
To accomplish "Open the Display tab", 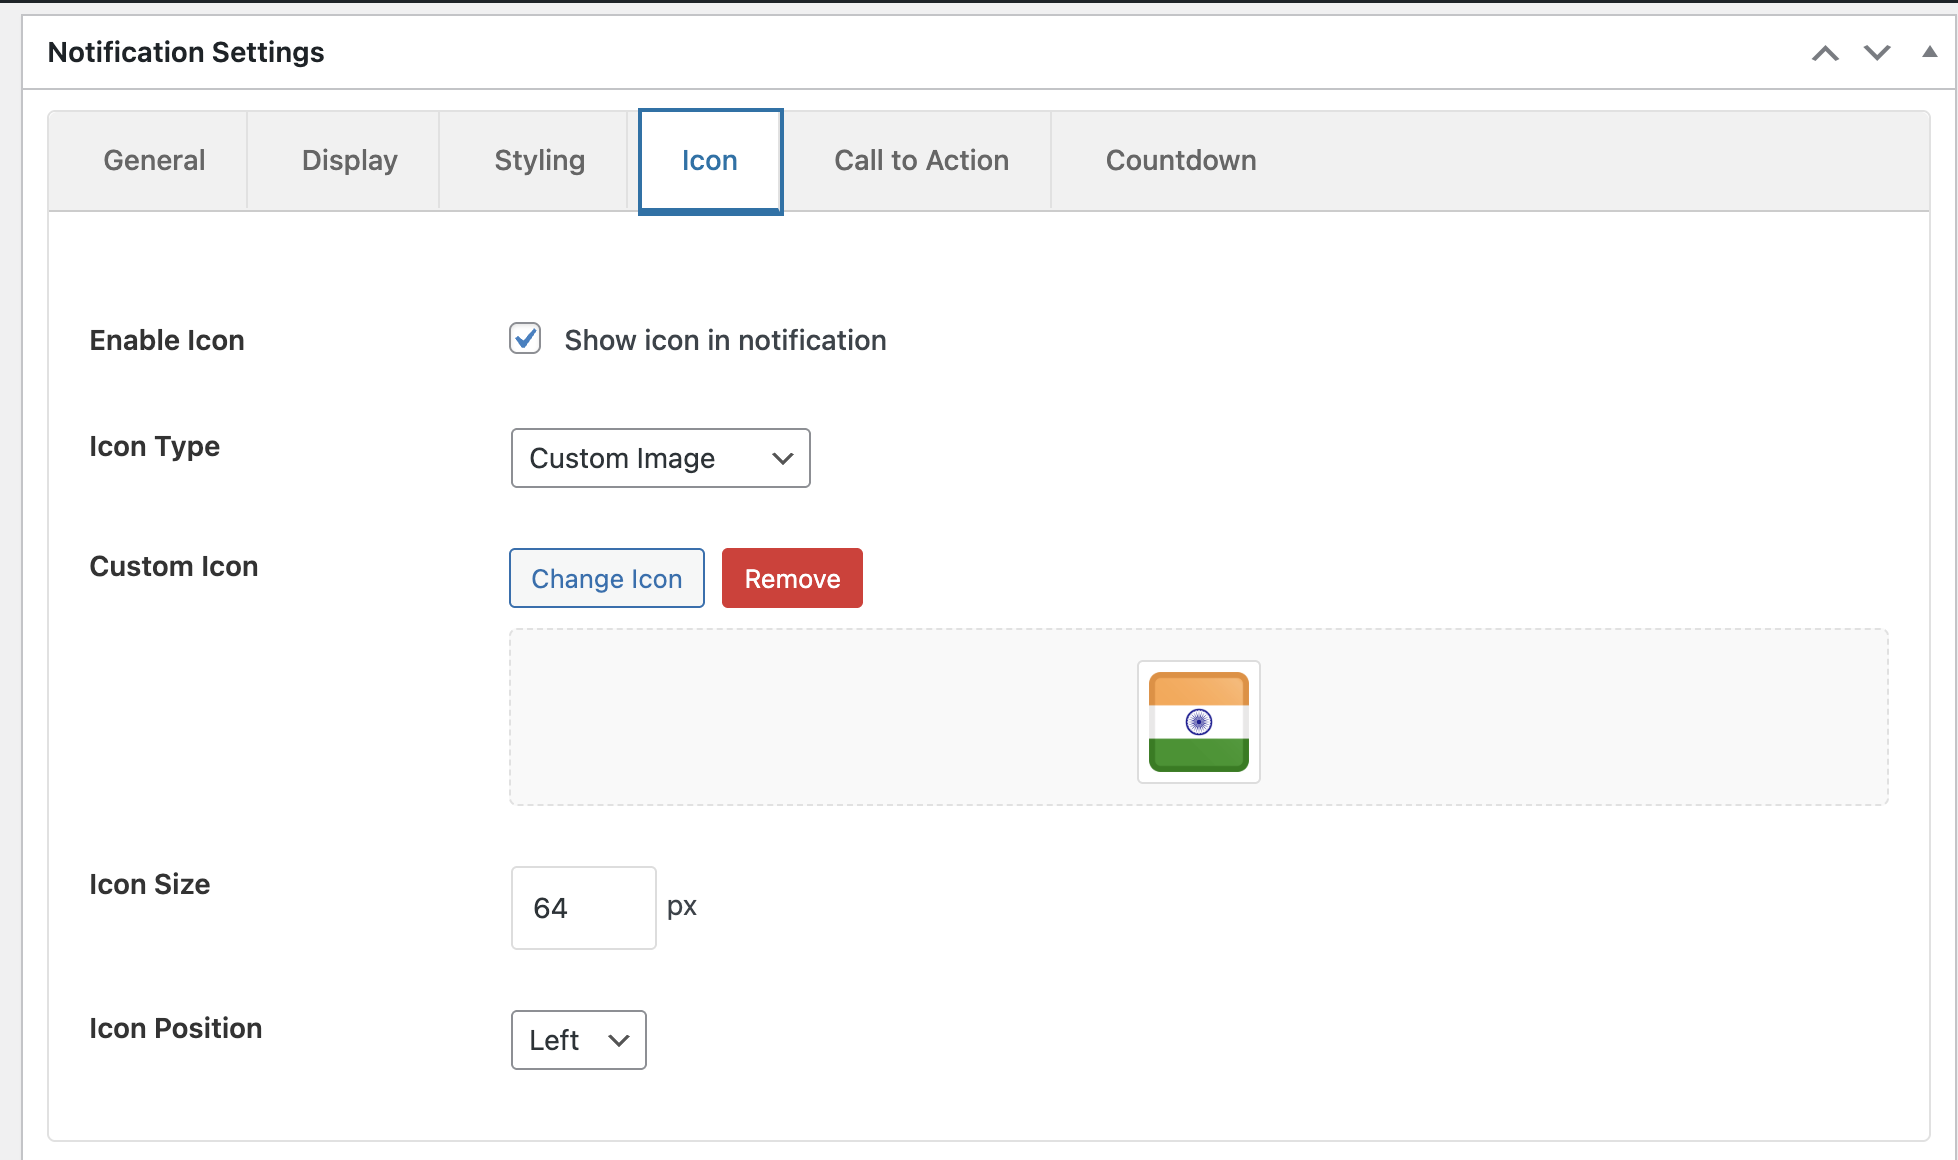I will pyautogui.click(x=349, y=160).
